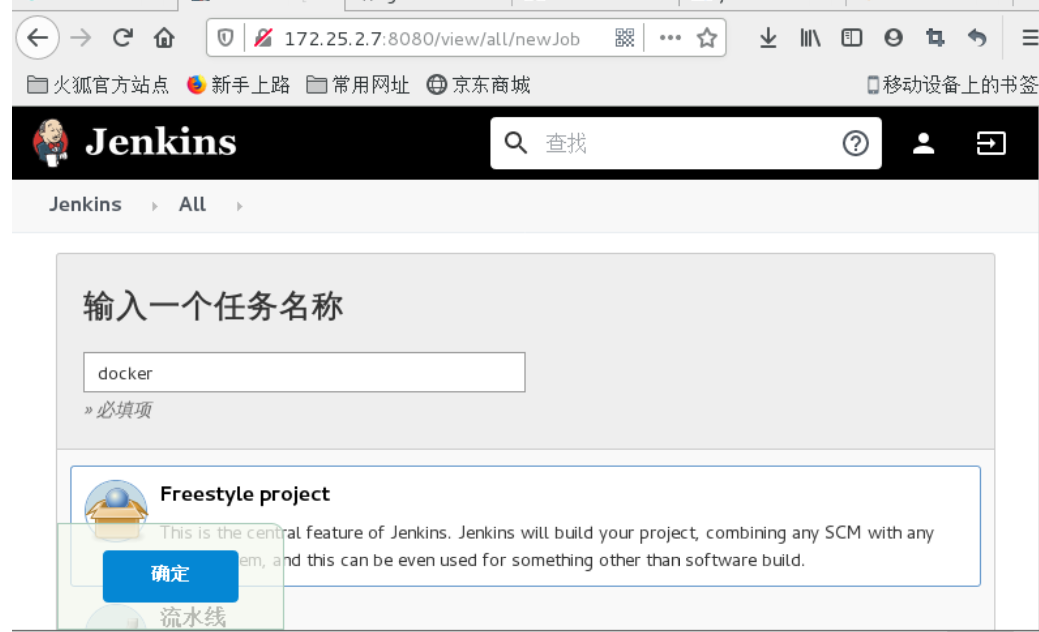This screenshot has height=632, width=1039.
Task: Toggle the browser sidebar view
Action: (851, 38)
